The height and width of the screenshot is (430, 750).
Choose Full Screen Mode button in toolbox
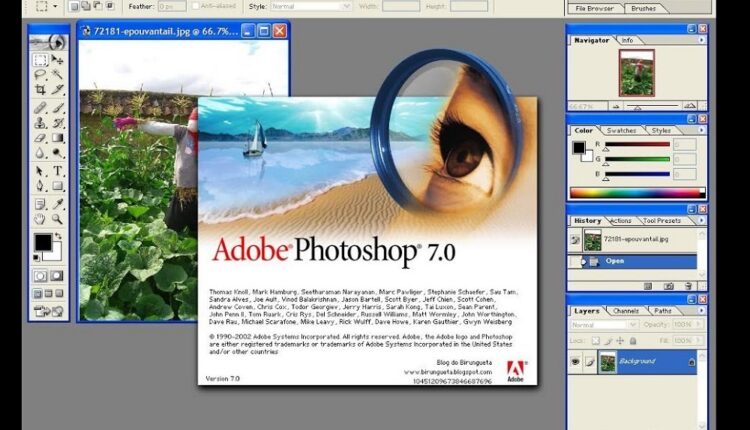tap(59, 293)
